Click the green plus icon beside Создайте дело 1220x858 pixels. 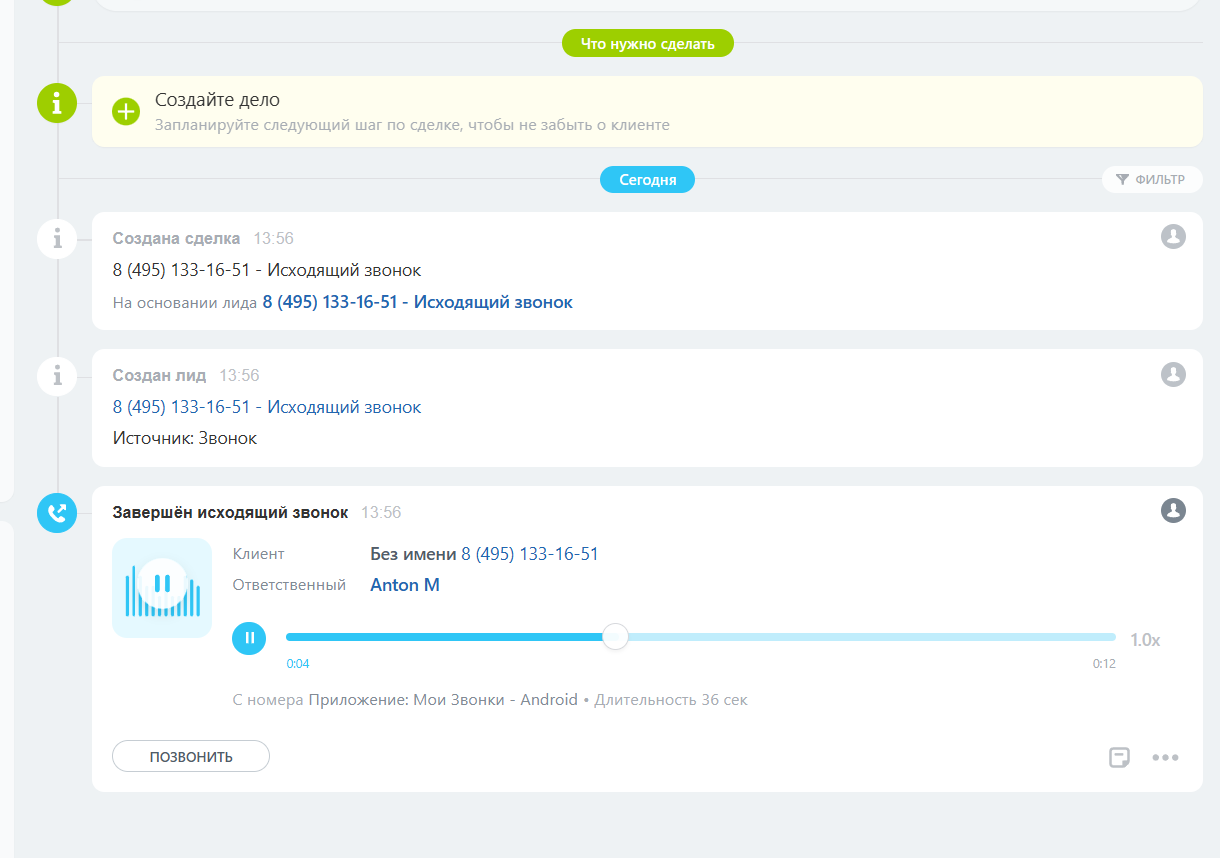[x=126, y=111]
